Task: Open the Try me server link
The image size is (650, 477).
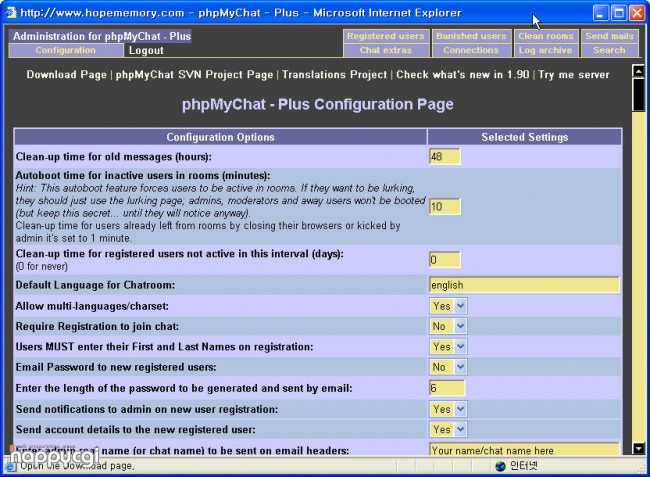Action: click(x=574, y=75)
